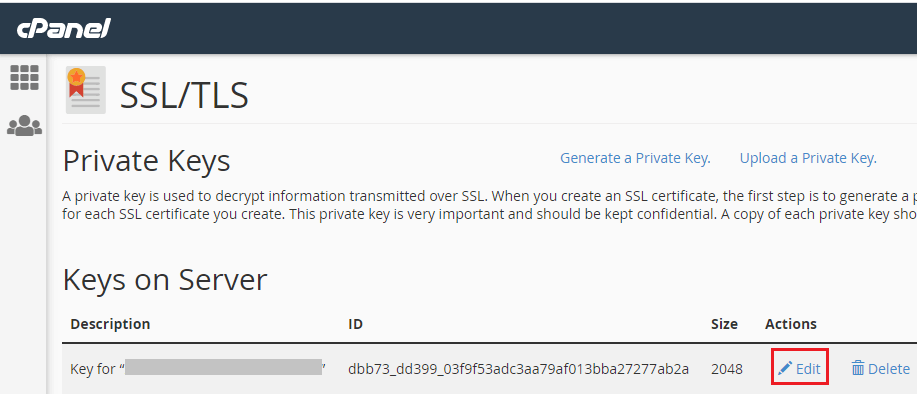
Task: Click the ID column header
Action: (x=356, y=324)
